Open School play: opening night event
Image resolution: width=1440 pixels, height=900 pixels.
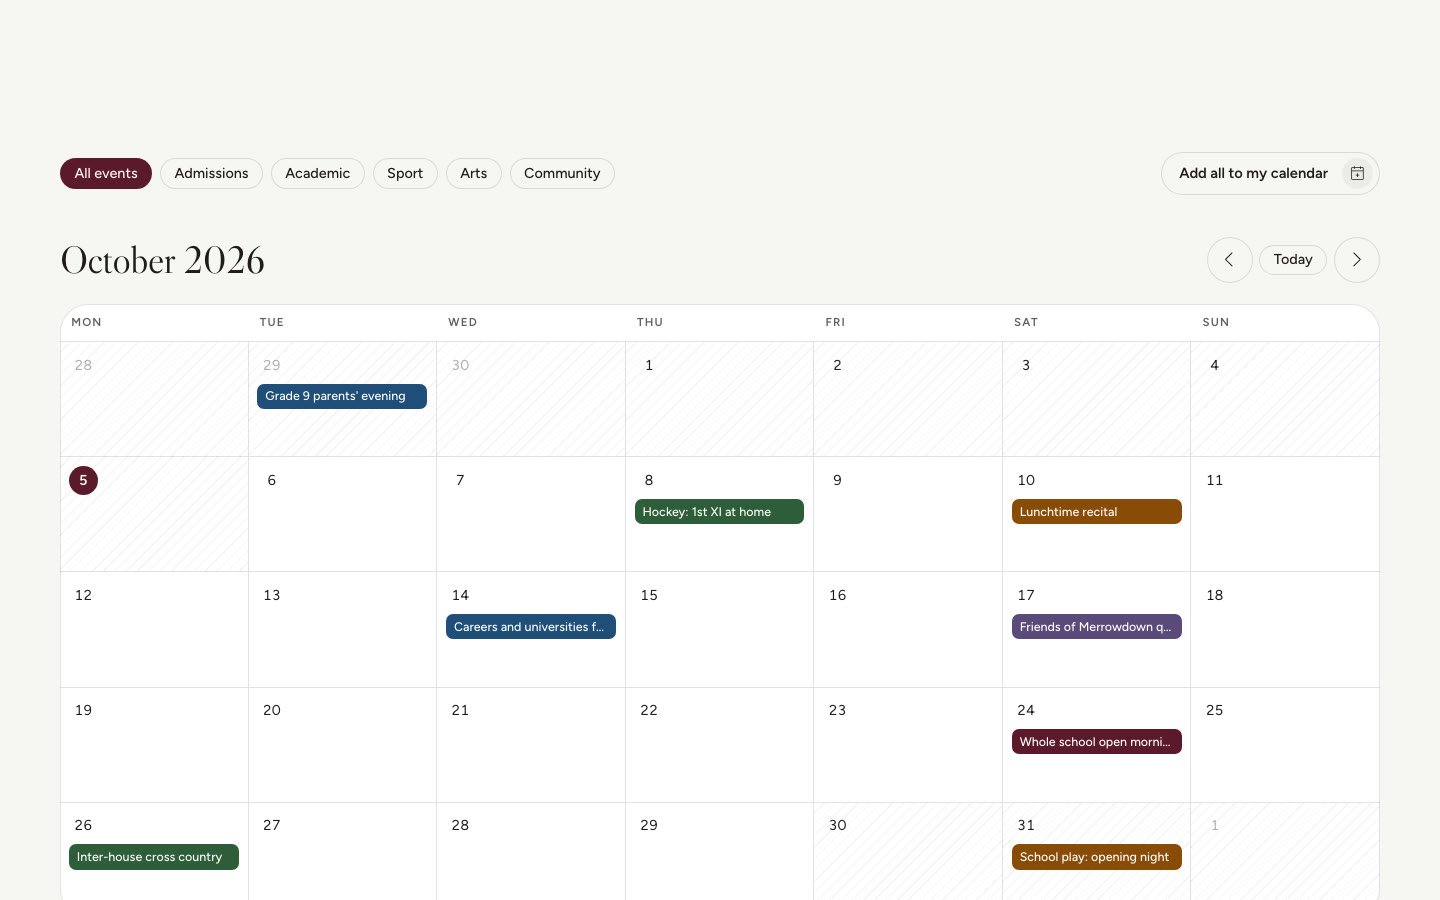pos(1097,857)
